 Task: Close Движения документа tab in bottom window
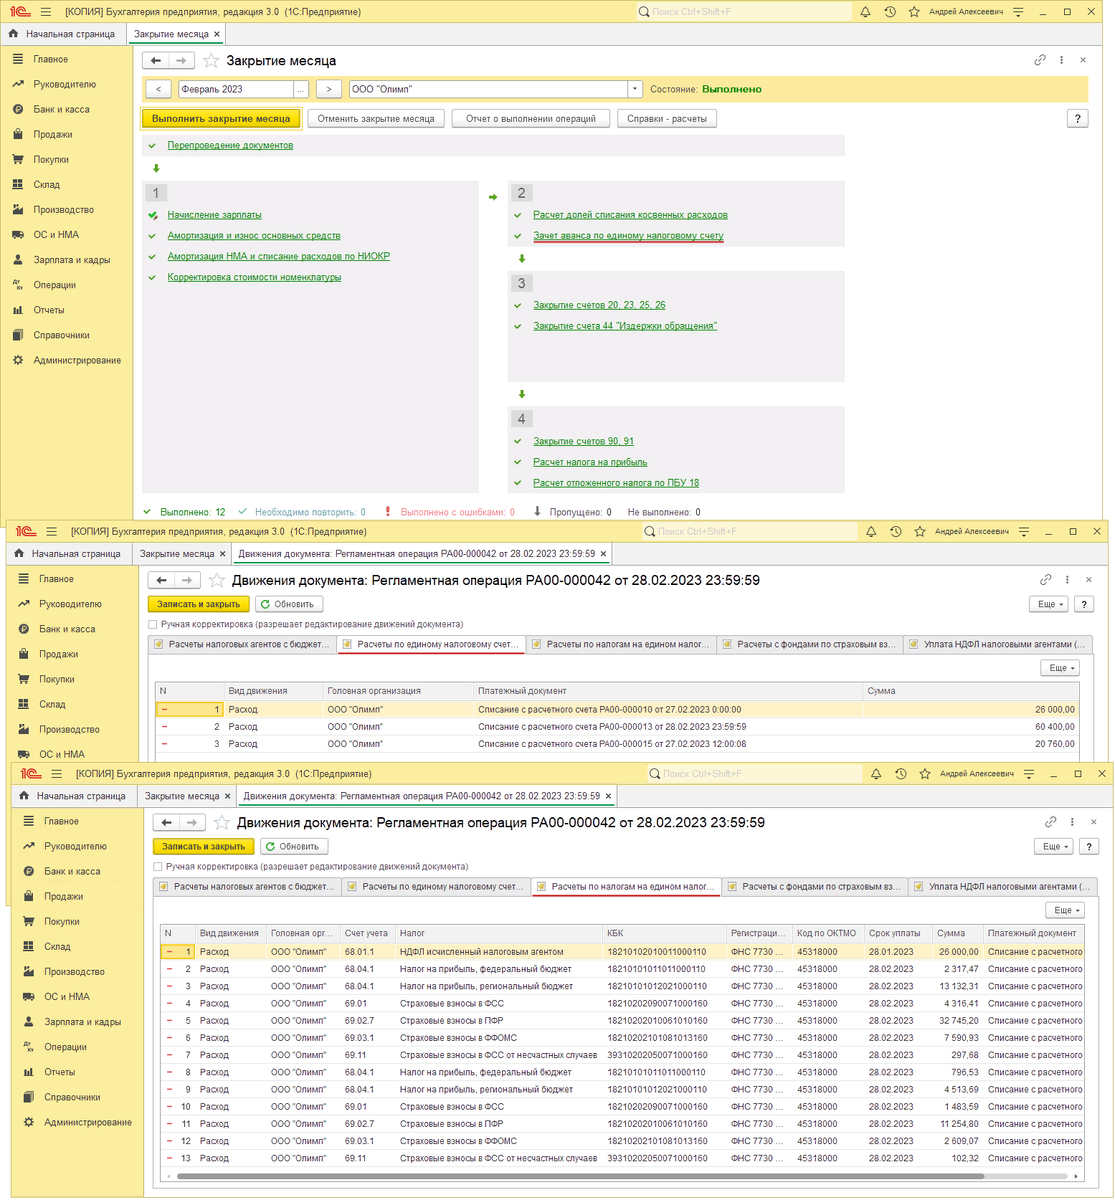point(609,796)
